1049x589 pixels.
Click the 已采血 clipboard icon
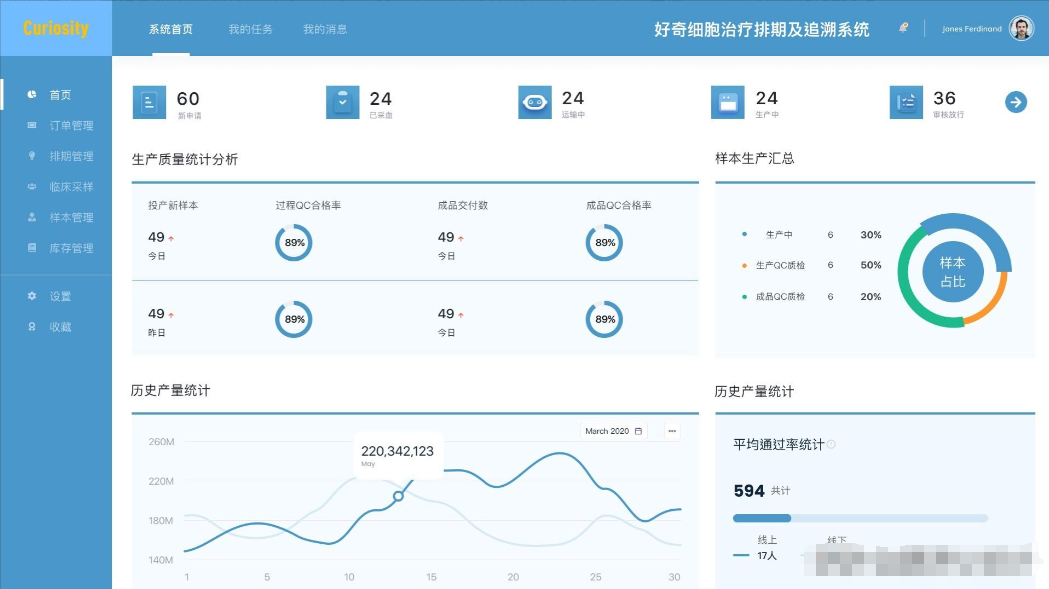pos(343,102)
